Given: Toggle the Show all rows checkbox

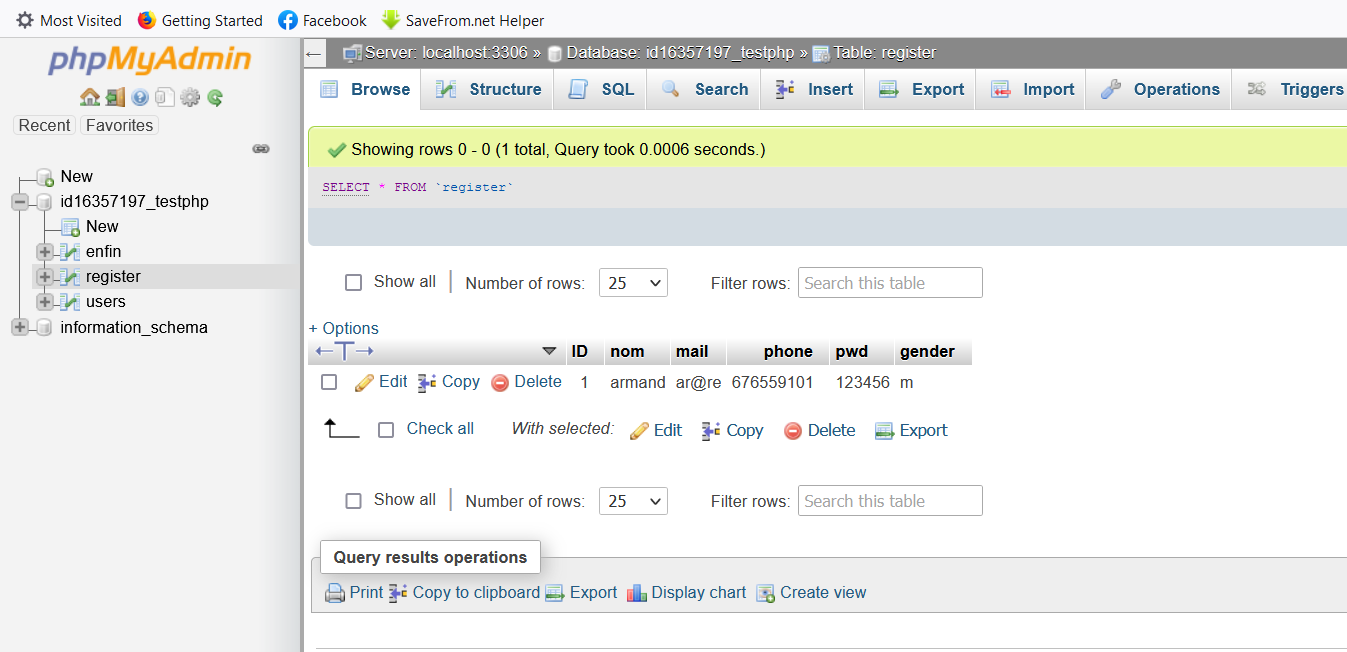Looking at the screenshot, I should (353, 282).
